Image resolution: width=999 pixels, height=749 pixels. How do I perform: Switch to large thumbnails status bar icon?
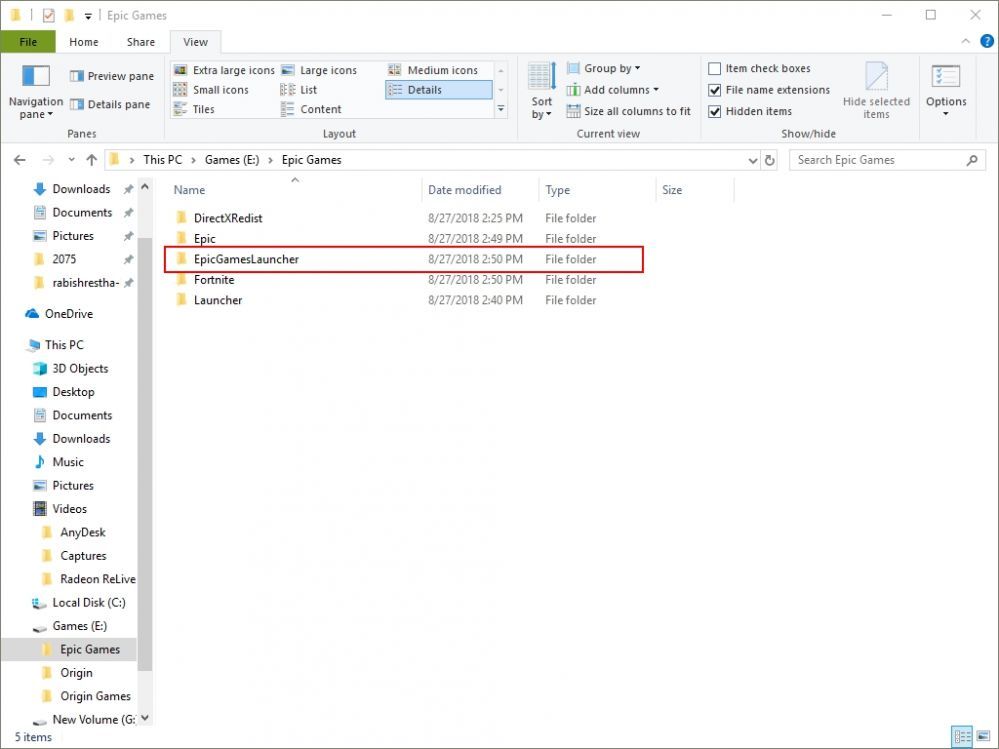click(983, 738)
